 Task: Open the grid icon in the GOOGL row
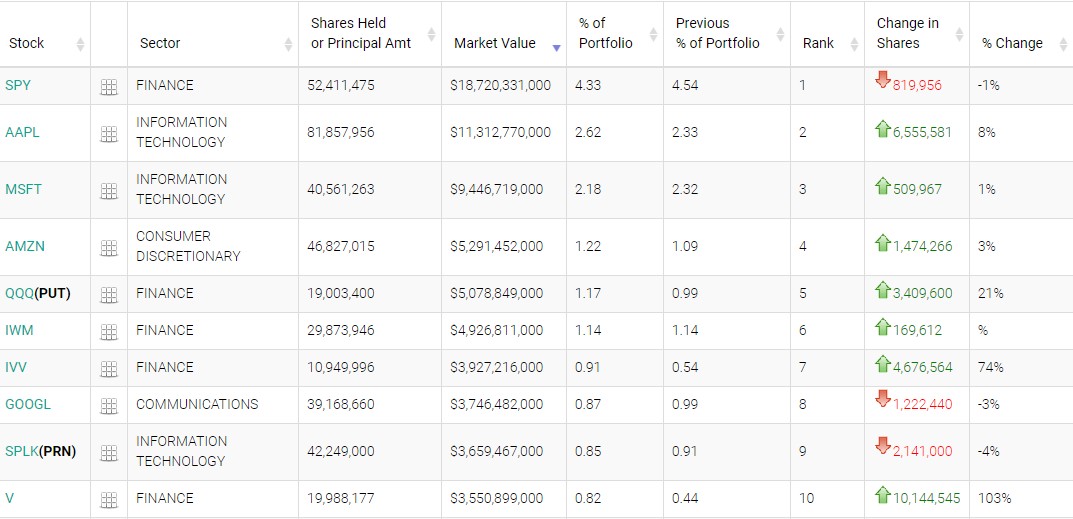pos(109,406)
